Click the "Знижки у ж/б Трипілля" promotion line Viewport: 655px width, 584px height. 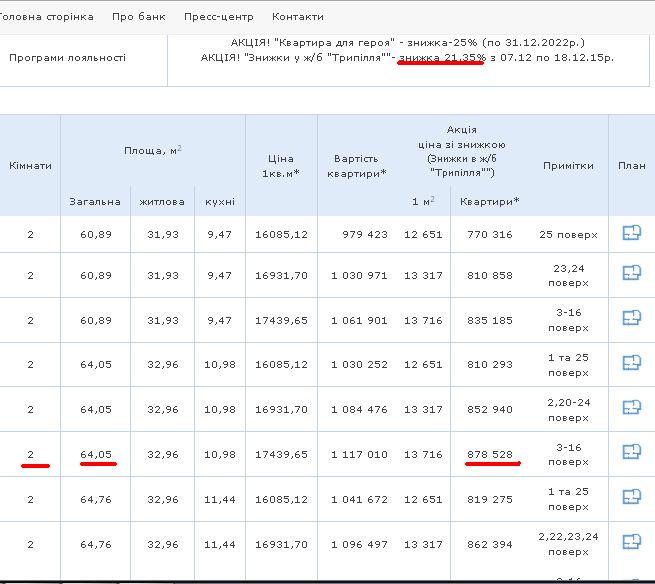click(407, 58)
